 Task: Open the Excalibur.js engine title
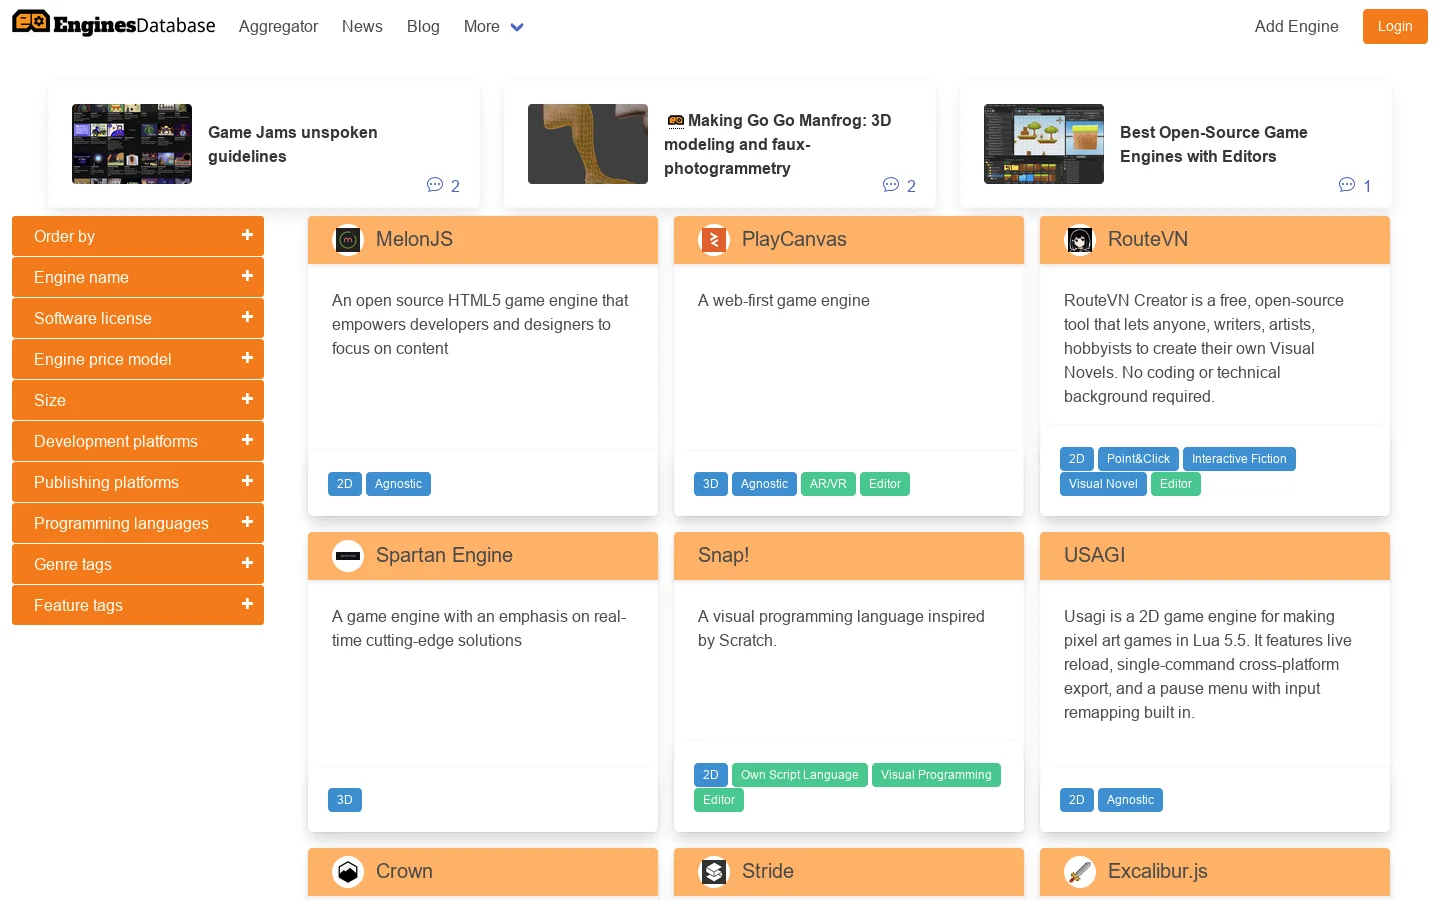pos(1158,872)
